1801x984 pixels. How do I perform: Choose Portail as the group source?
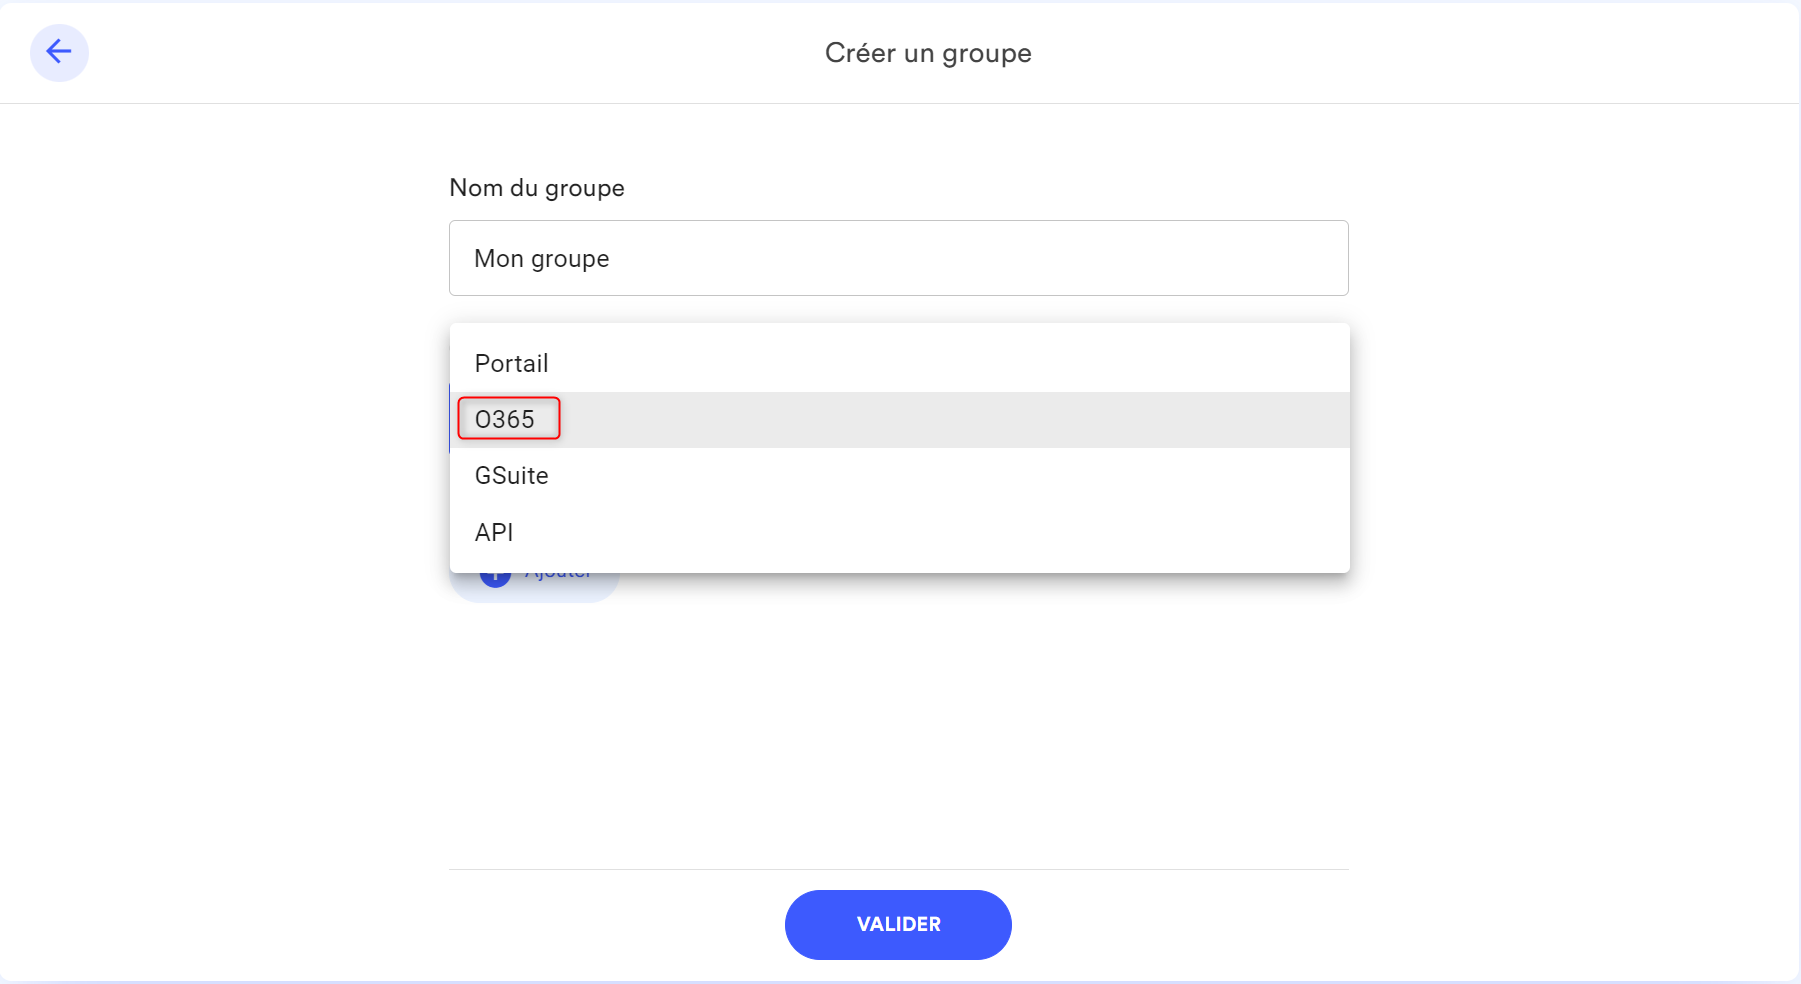511,363
